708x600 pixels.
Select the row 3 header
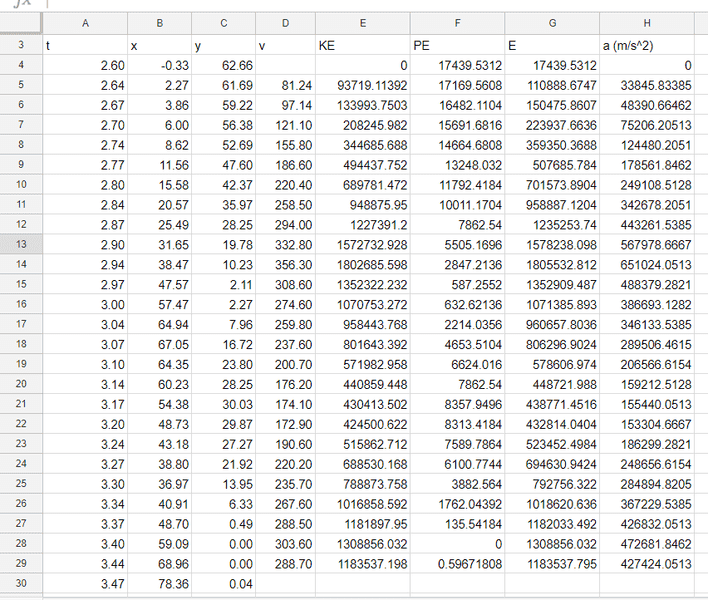point(20,46)
